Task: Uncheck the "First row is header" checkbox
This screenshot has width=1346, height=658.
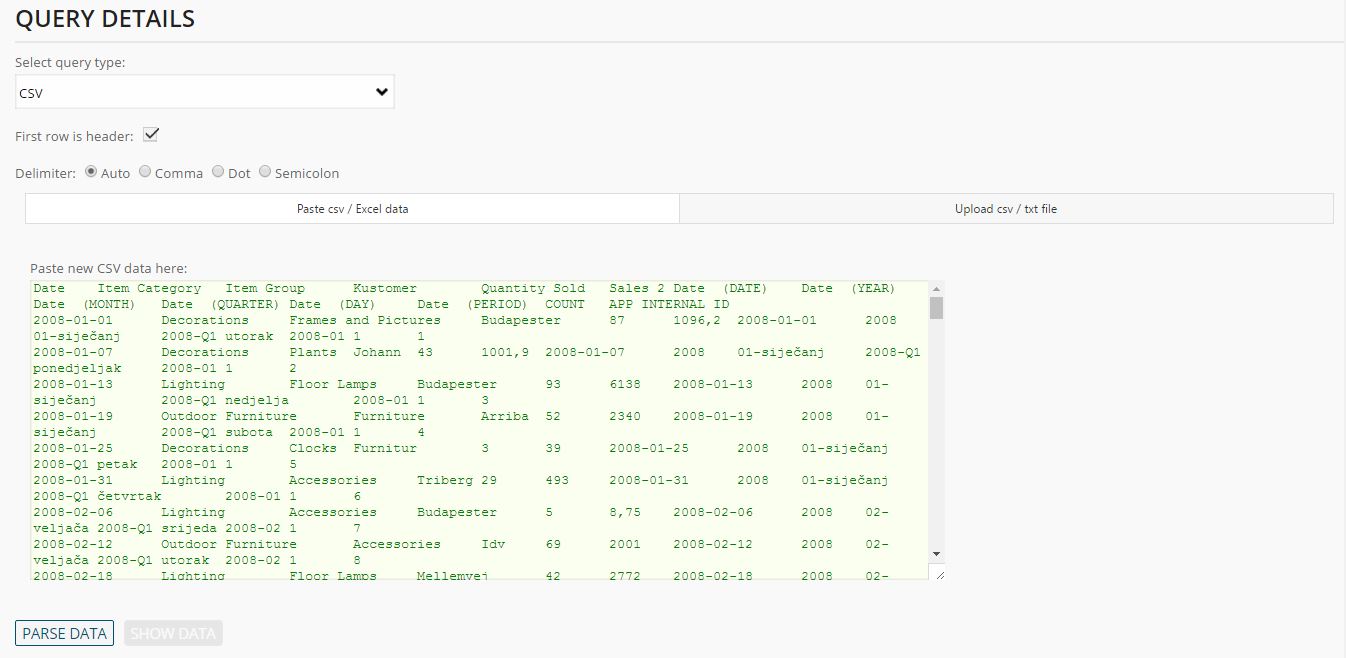Action: [150, 133]
